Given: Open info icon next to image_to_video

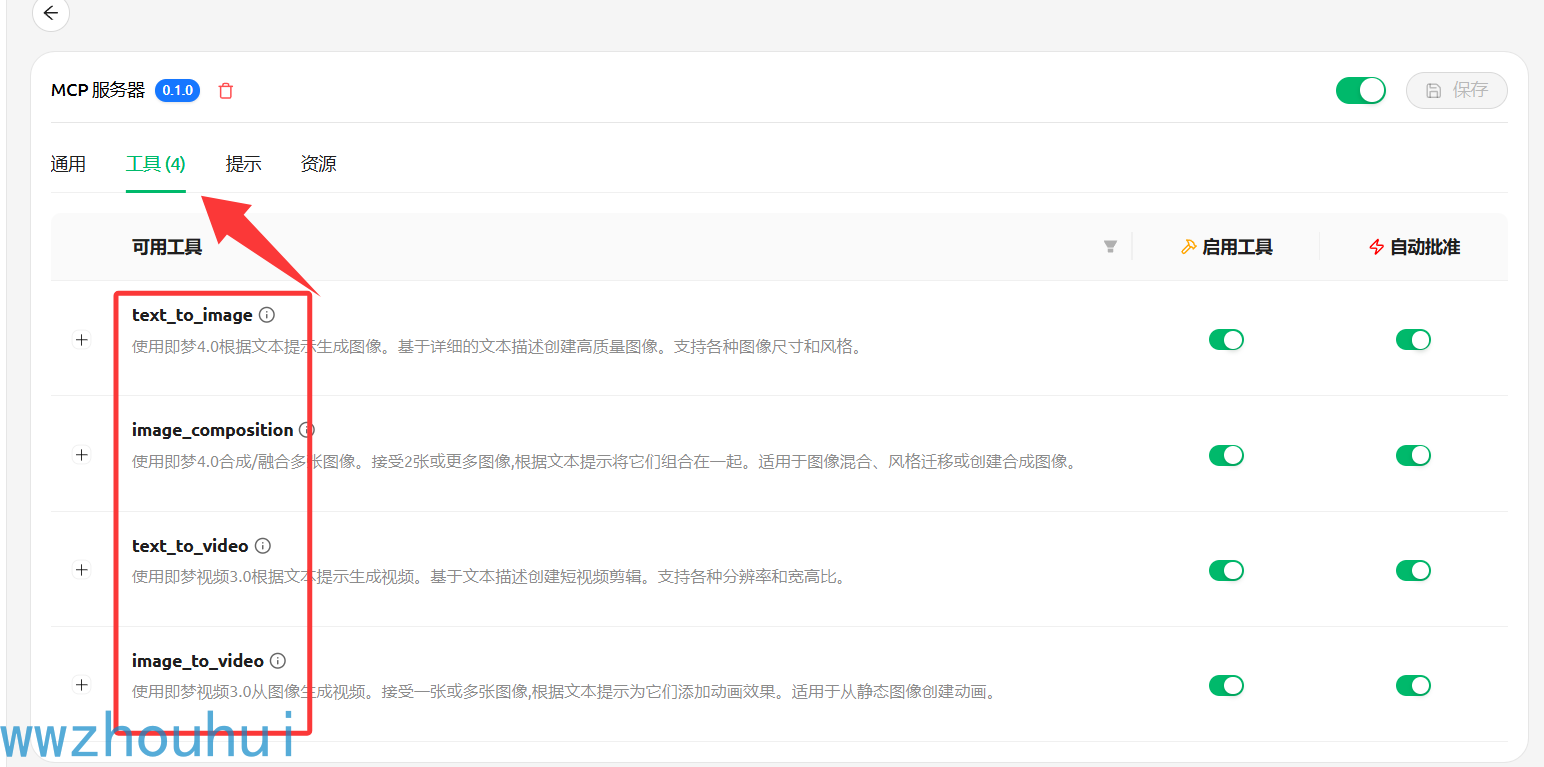Looking at the screenshot, I should click(278, 661).
